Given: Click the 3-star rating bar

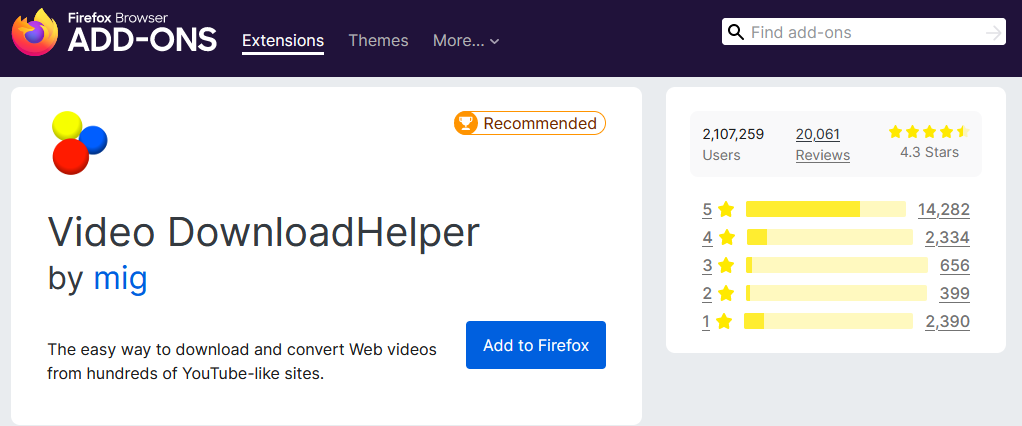Looking at the screenshot, I should click(x=837, y=265).
